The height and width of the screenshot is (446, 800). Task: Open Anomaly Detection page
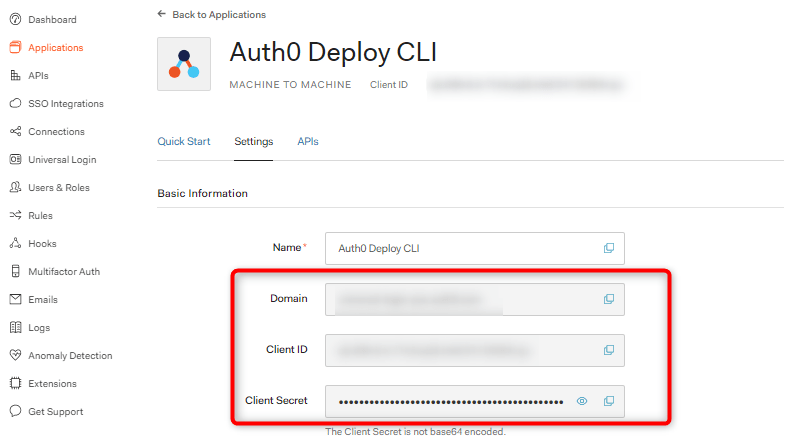(70, 355)
